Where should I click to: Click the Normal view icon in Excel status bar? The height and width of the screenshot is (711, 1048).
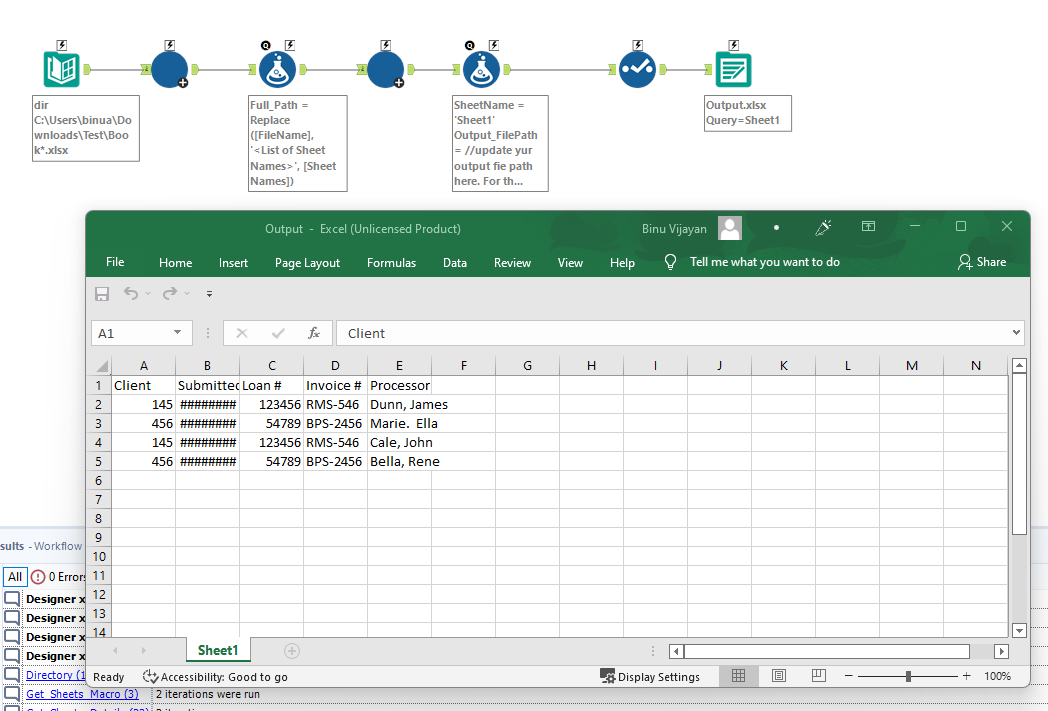tap(738, 676)
